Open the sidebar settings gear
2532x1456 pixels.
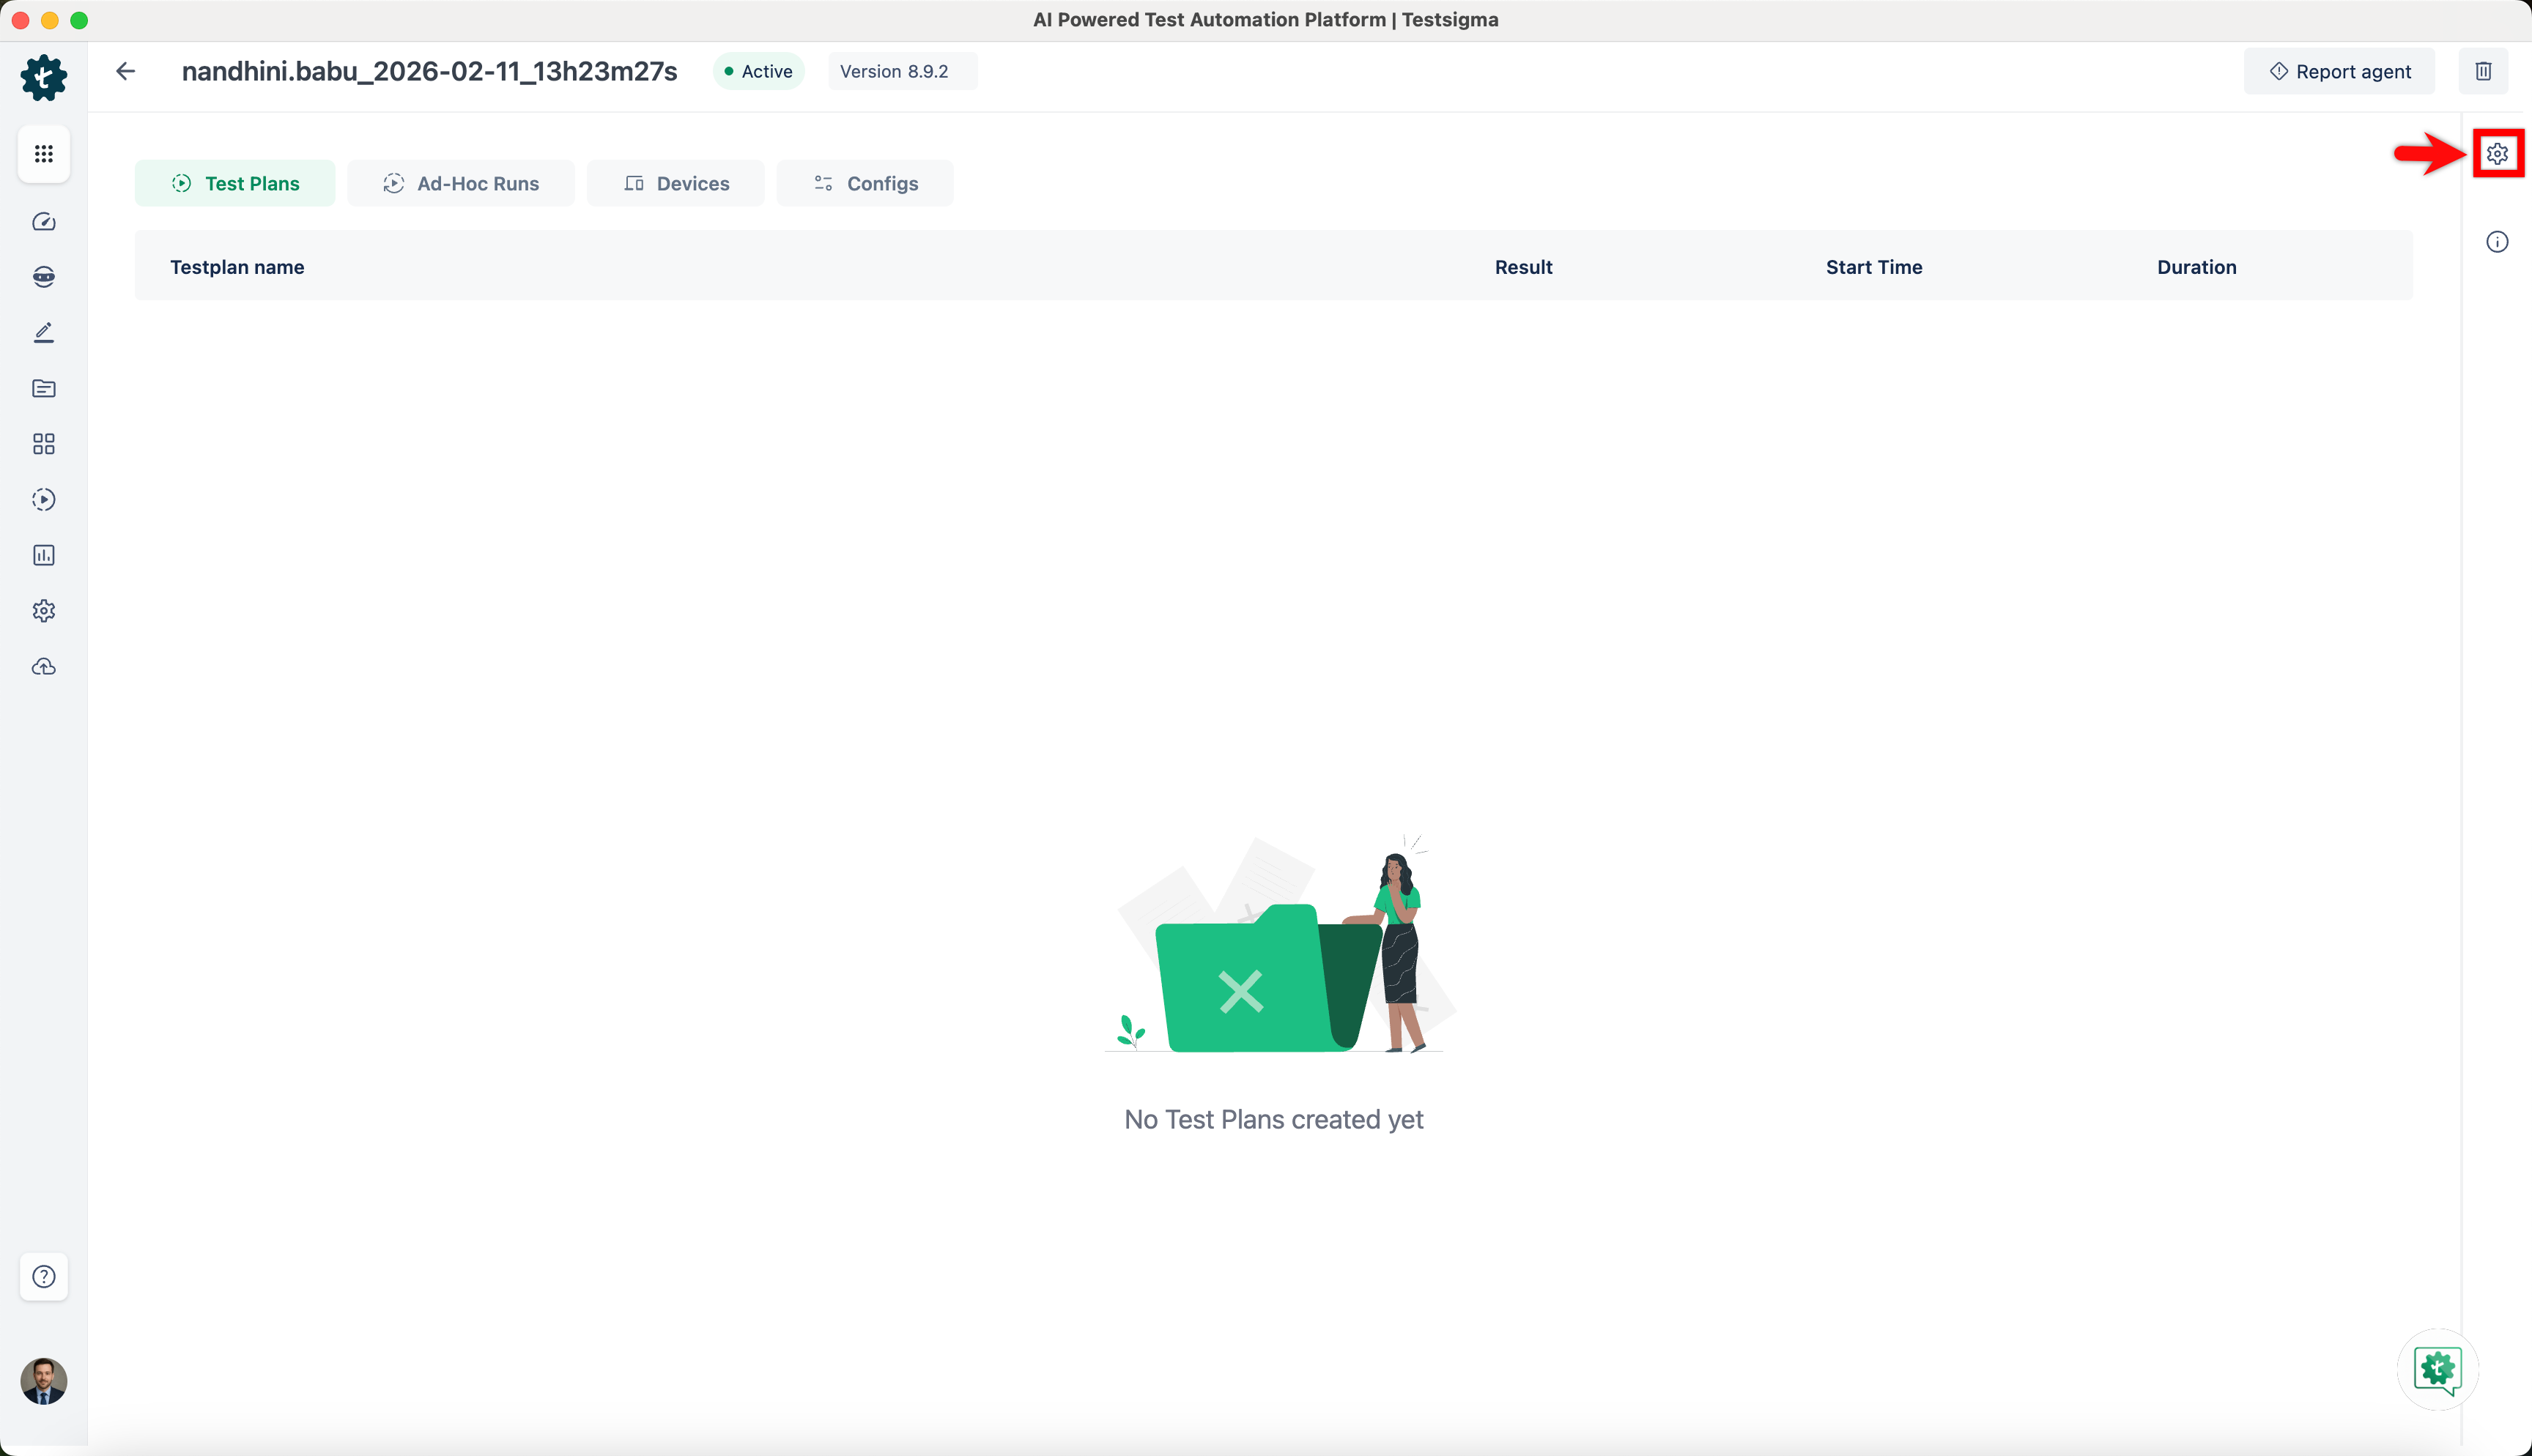click(43, 611)
